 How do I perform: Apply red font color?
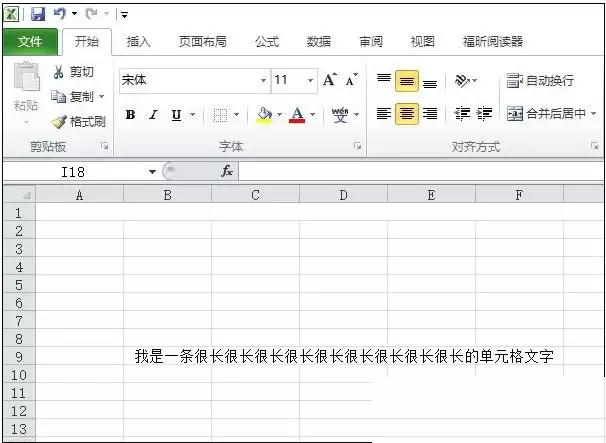(297, 115)
